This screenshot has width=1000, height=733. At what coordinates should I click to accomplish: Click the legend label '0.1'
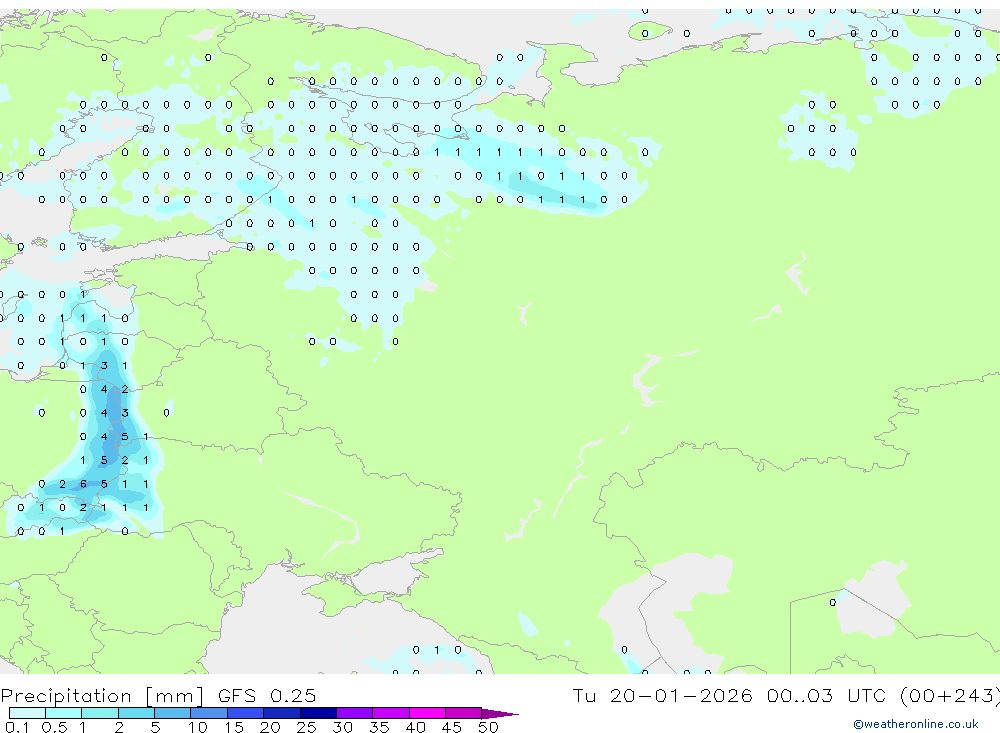click(17, 727)
